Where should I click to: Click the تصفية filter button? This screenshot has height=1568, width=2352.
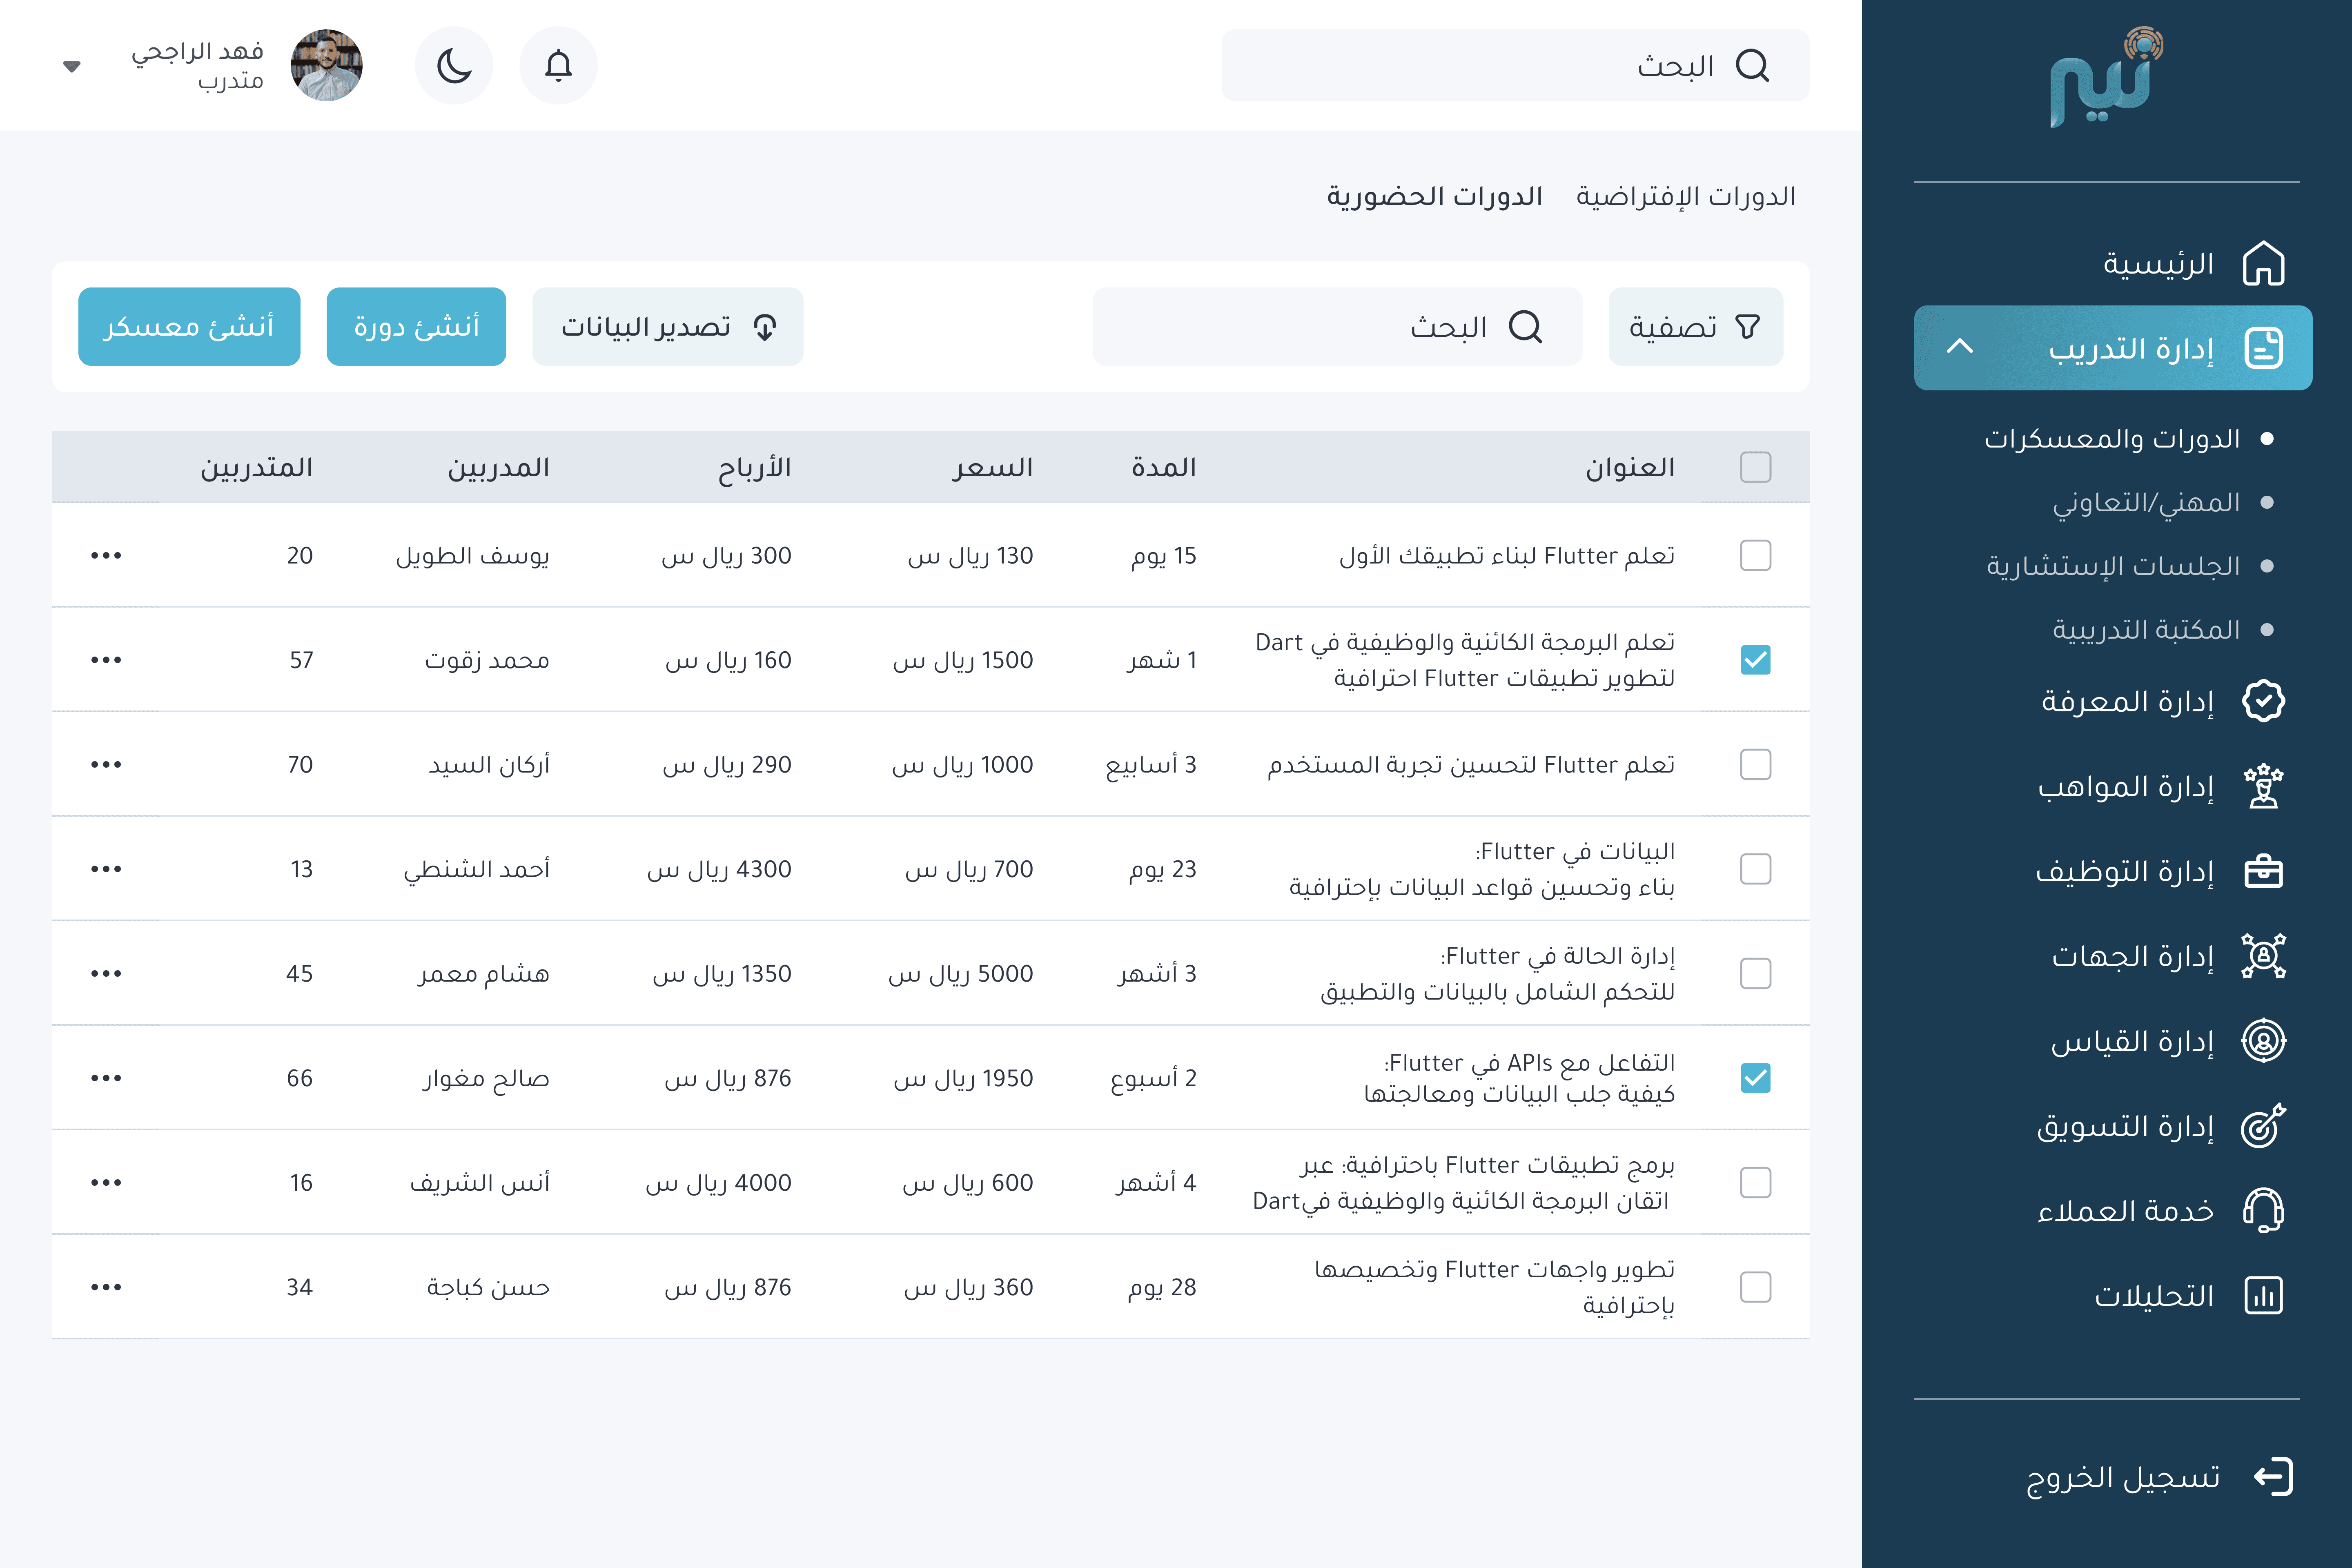point(1695,327)
